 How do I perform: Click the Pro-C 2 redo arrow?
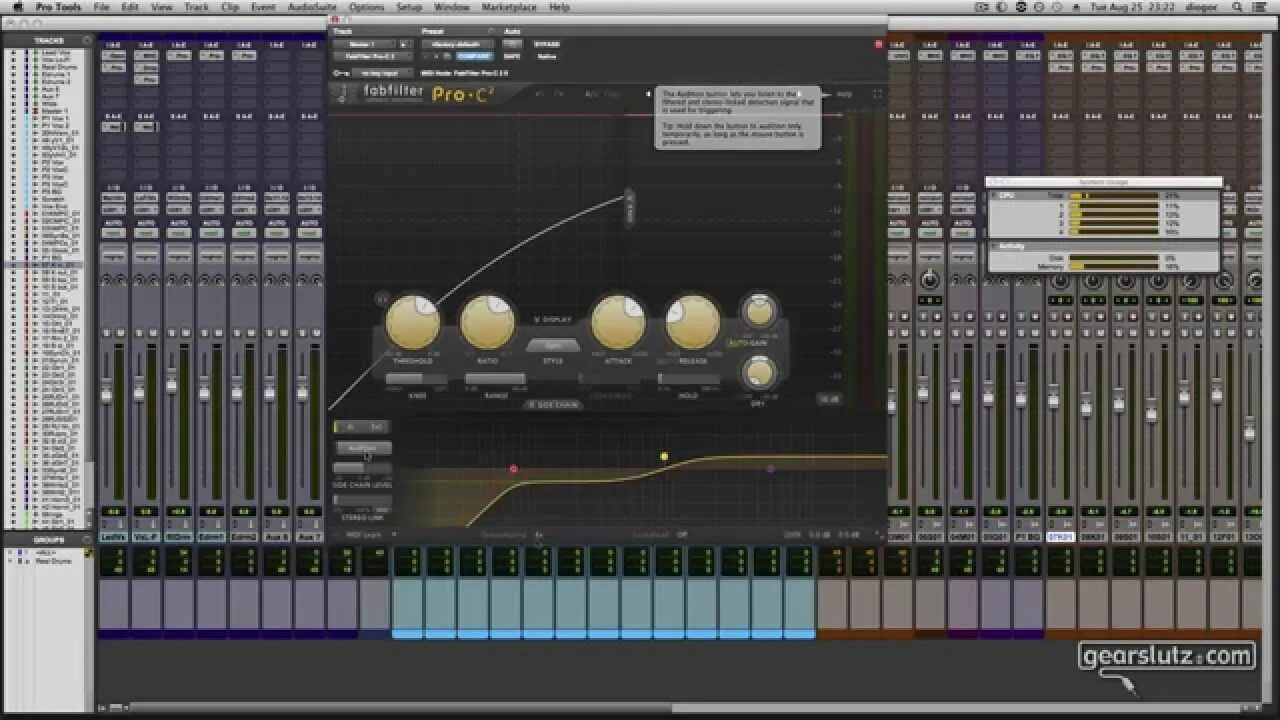tap(560, 94)
